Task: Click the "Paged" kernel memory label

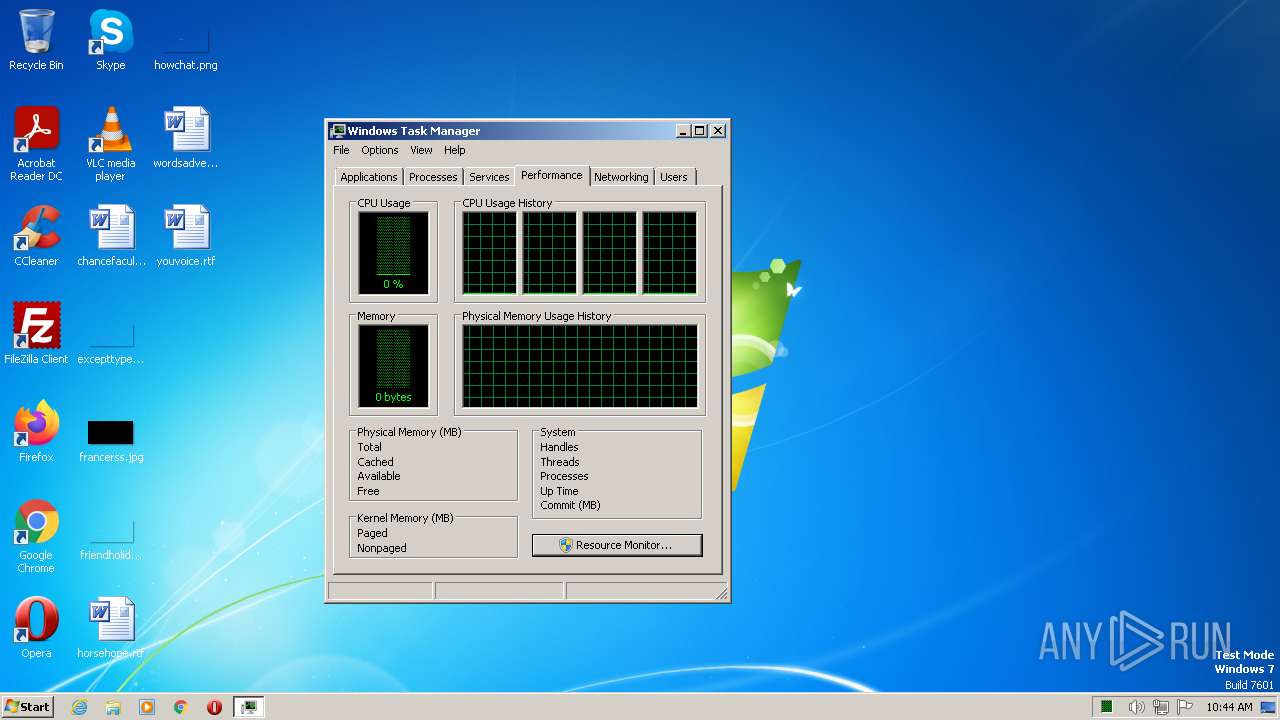Action: tap(372, 533)
